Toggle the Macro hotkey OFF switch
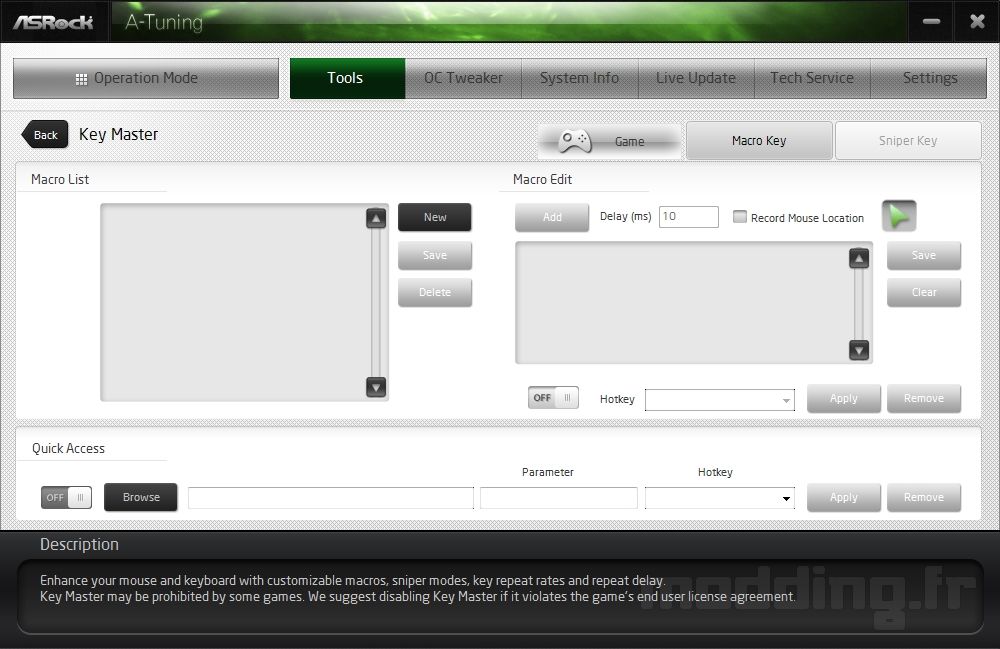The image size is (1000, 649). (553, 398)
